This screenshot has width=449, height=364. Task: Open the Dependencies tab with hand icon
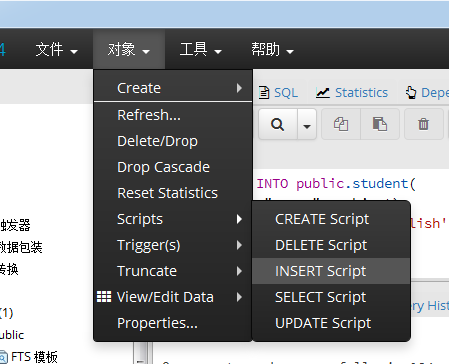point(427,93)
